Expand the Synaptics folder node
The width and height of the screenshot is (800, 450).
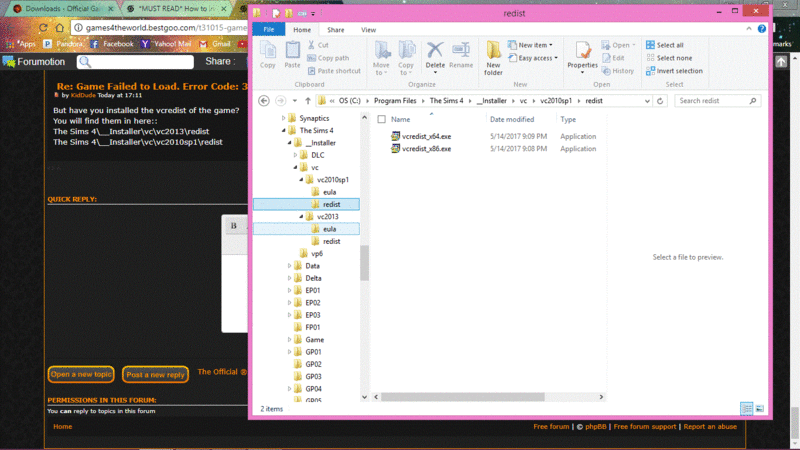284,118
